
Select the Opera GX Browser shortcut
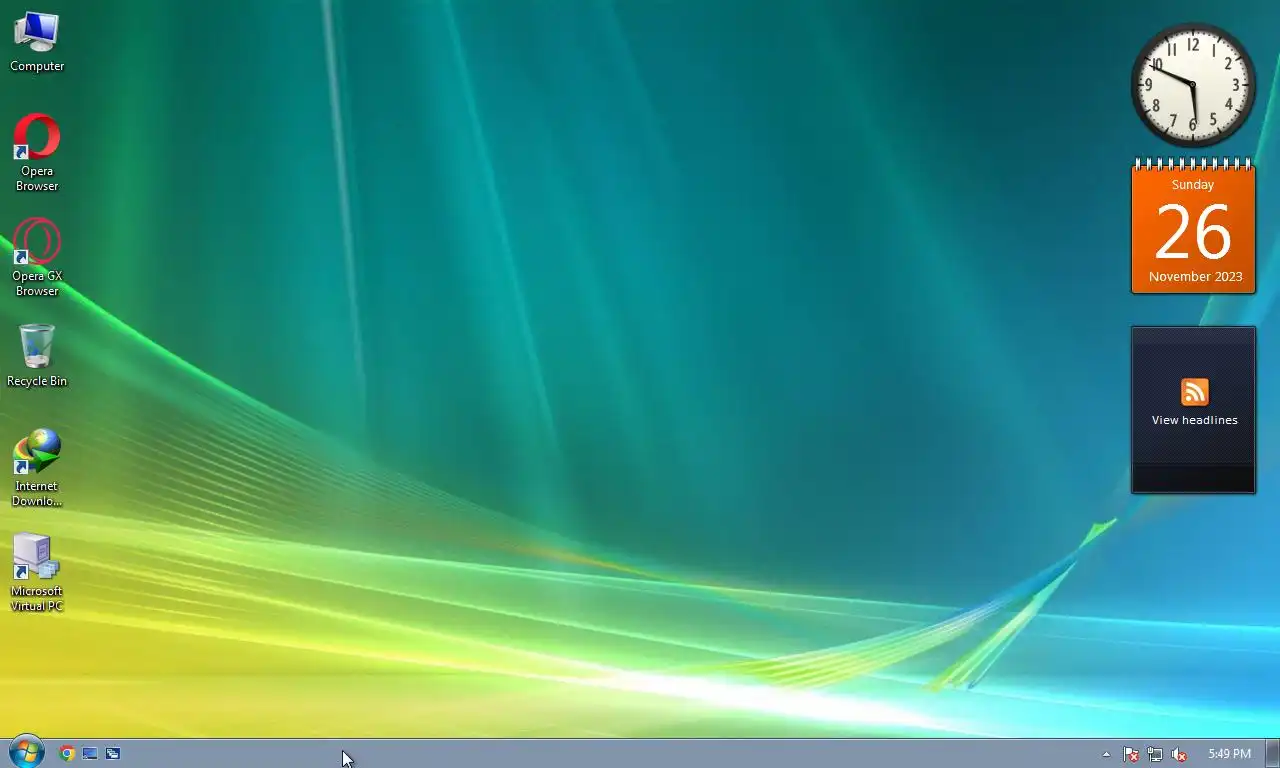click(37, 257)
